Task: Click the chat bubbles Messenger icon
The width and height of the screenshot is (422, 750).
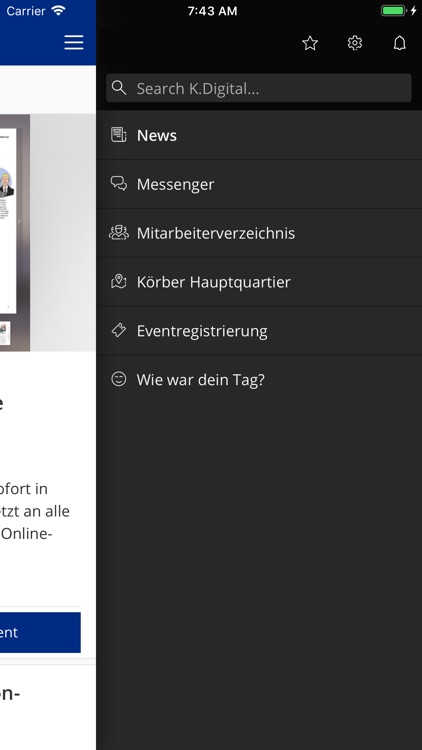Action: click(x=119, y=184)
